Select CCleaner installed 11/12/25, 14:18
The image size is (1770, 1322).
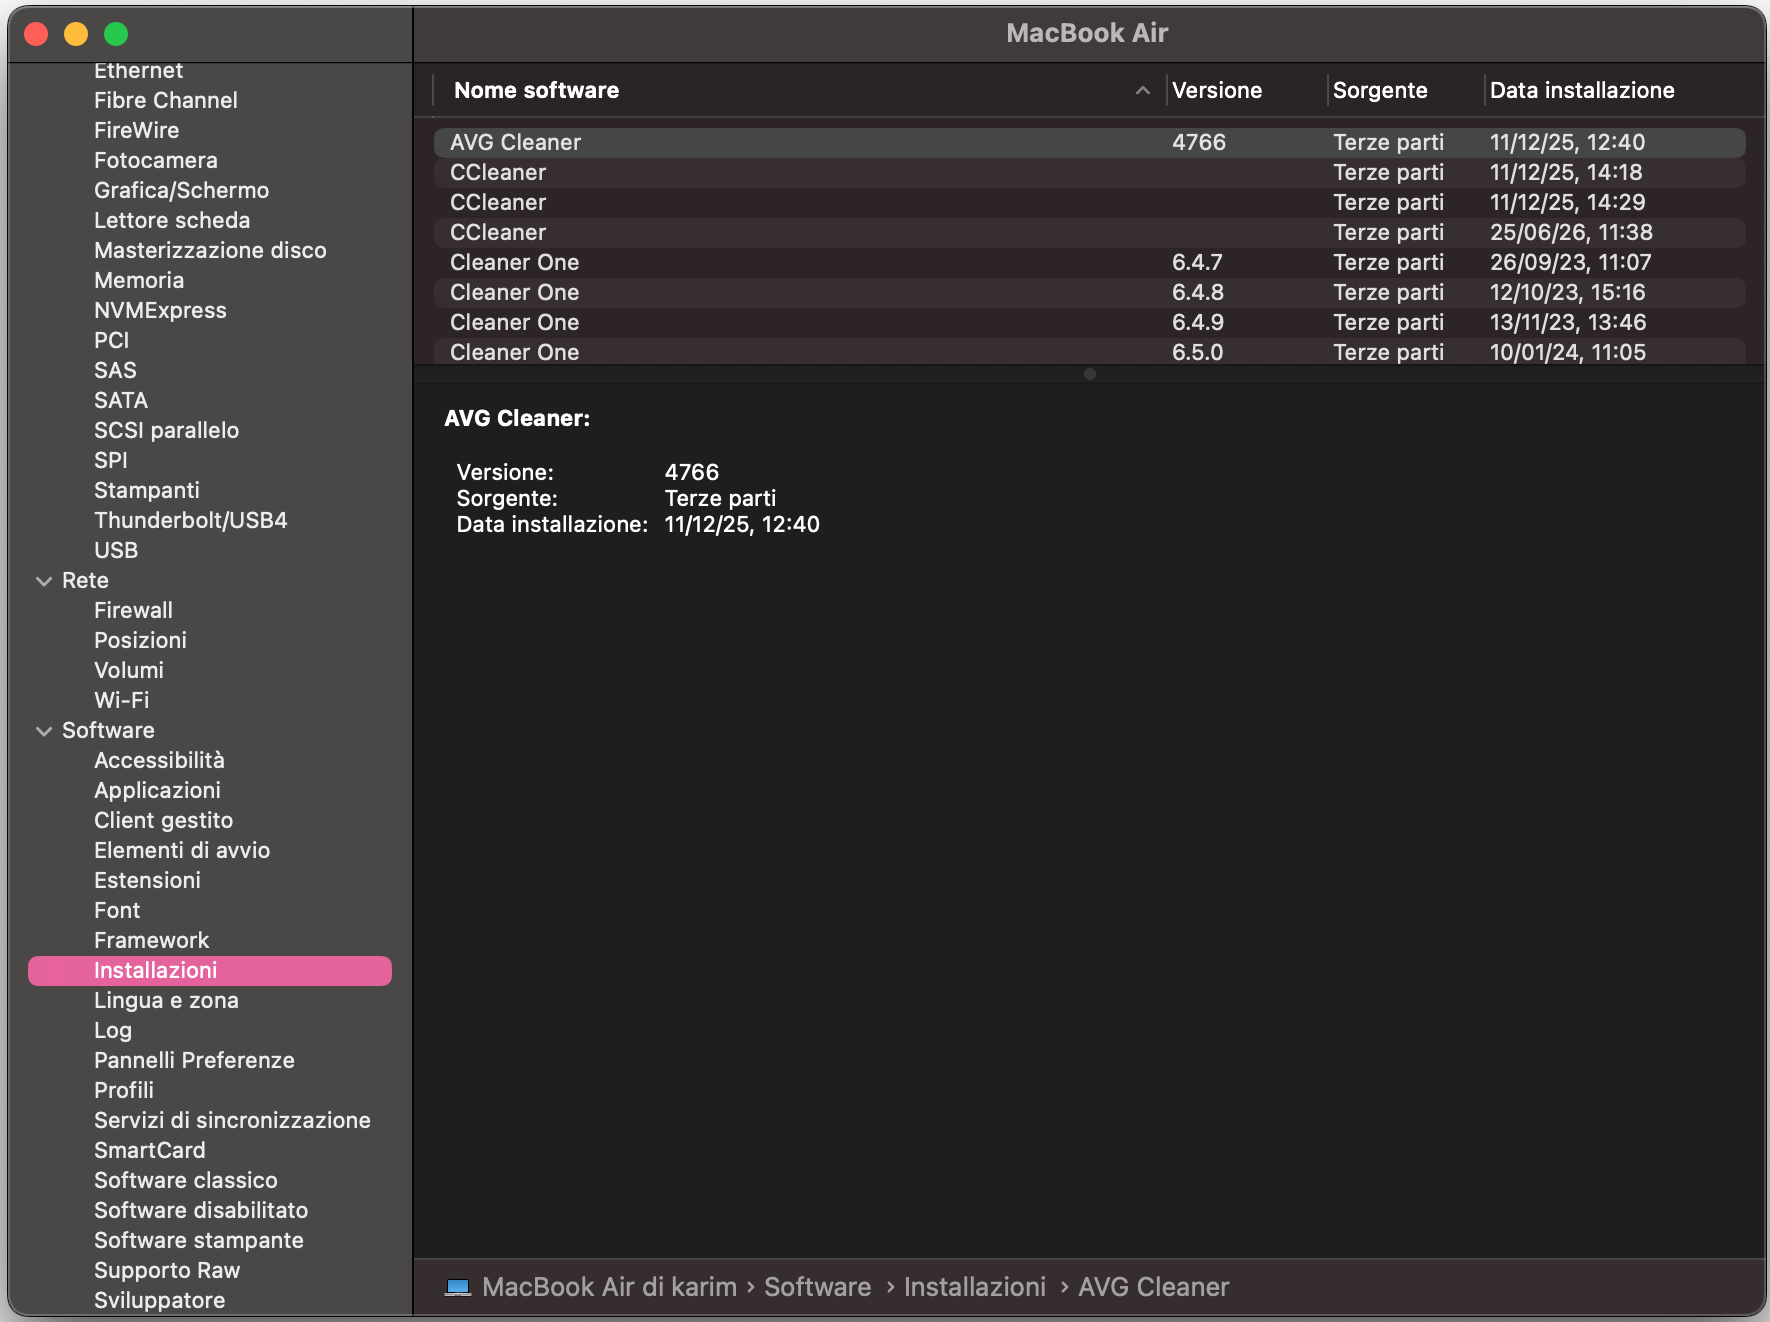point(1090,172)
